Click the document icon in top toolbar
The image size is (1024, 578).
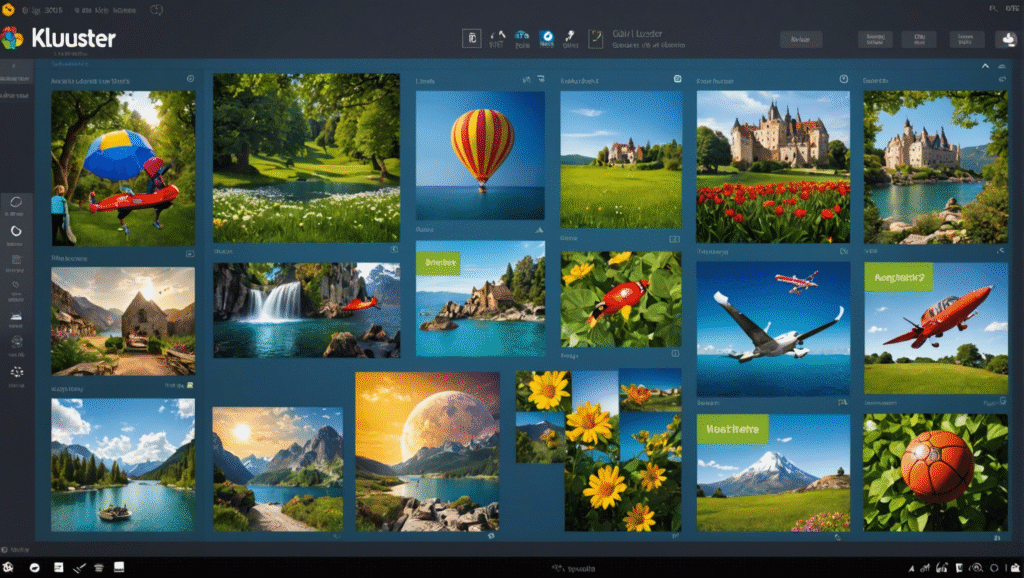click(x=472, y=39)
